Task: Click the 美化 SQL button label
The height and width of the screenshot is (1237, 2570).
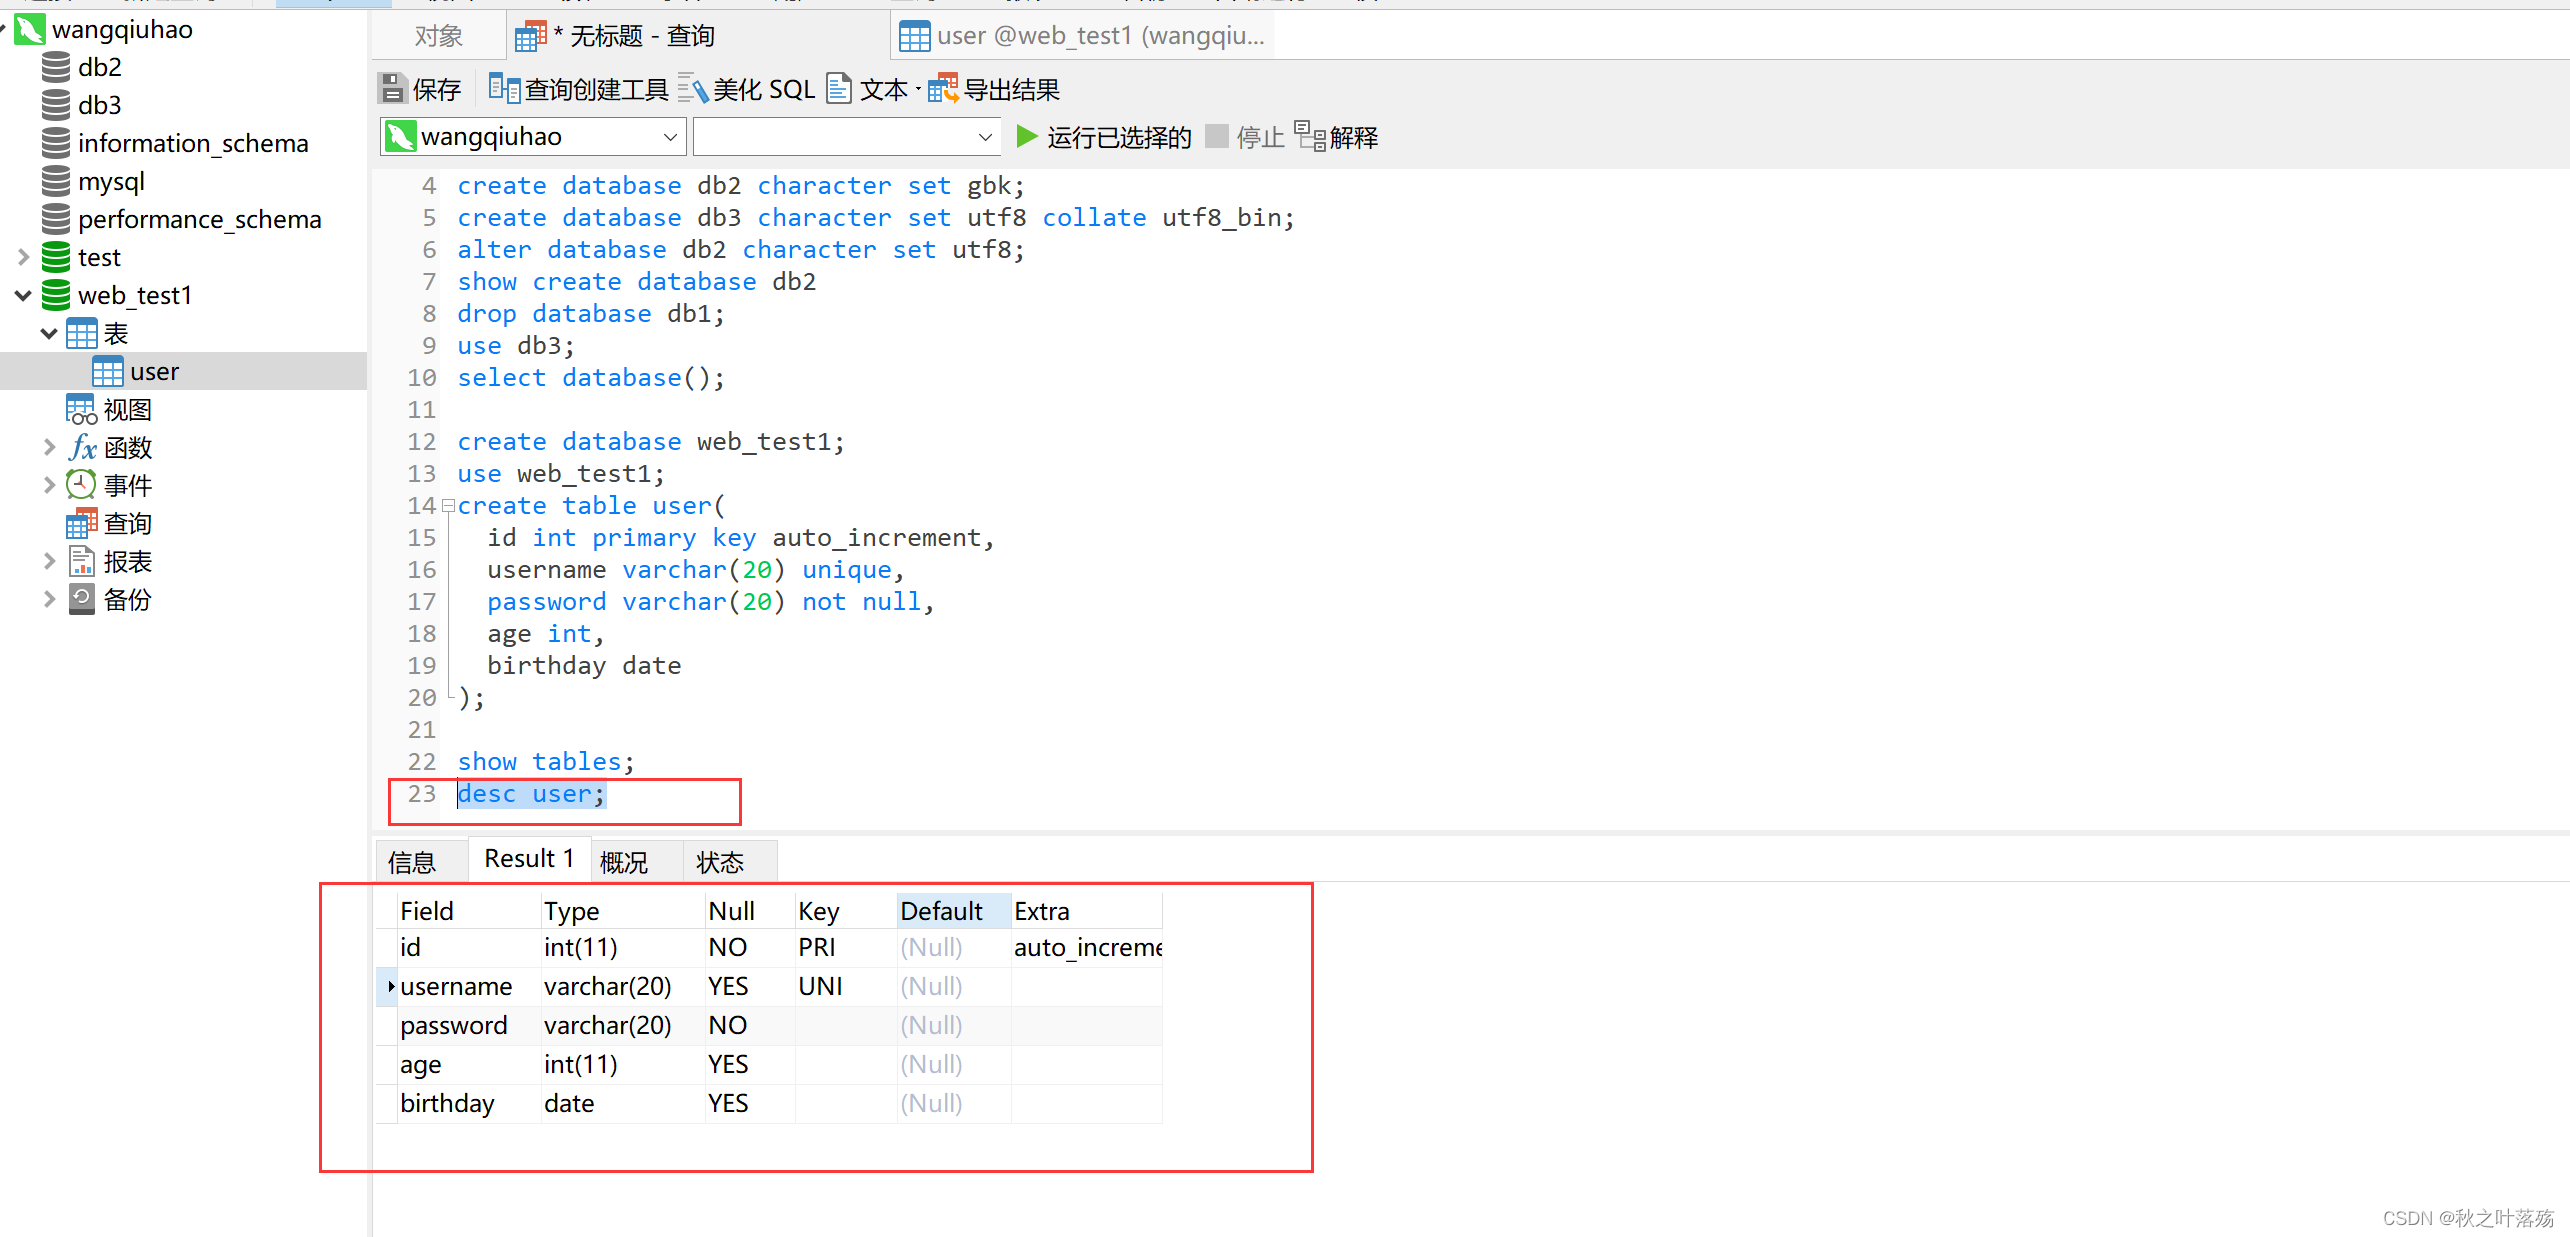Action: pyautogui.click(x=764, y=90)
